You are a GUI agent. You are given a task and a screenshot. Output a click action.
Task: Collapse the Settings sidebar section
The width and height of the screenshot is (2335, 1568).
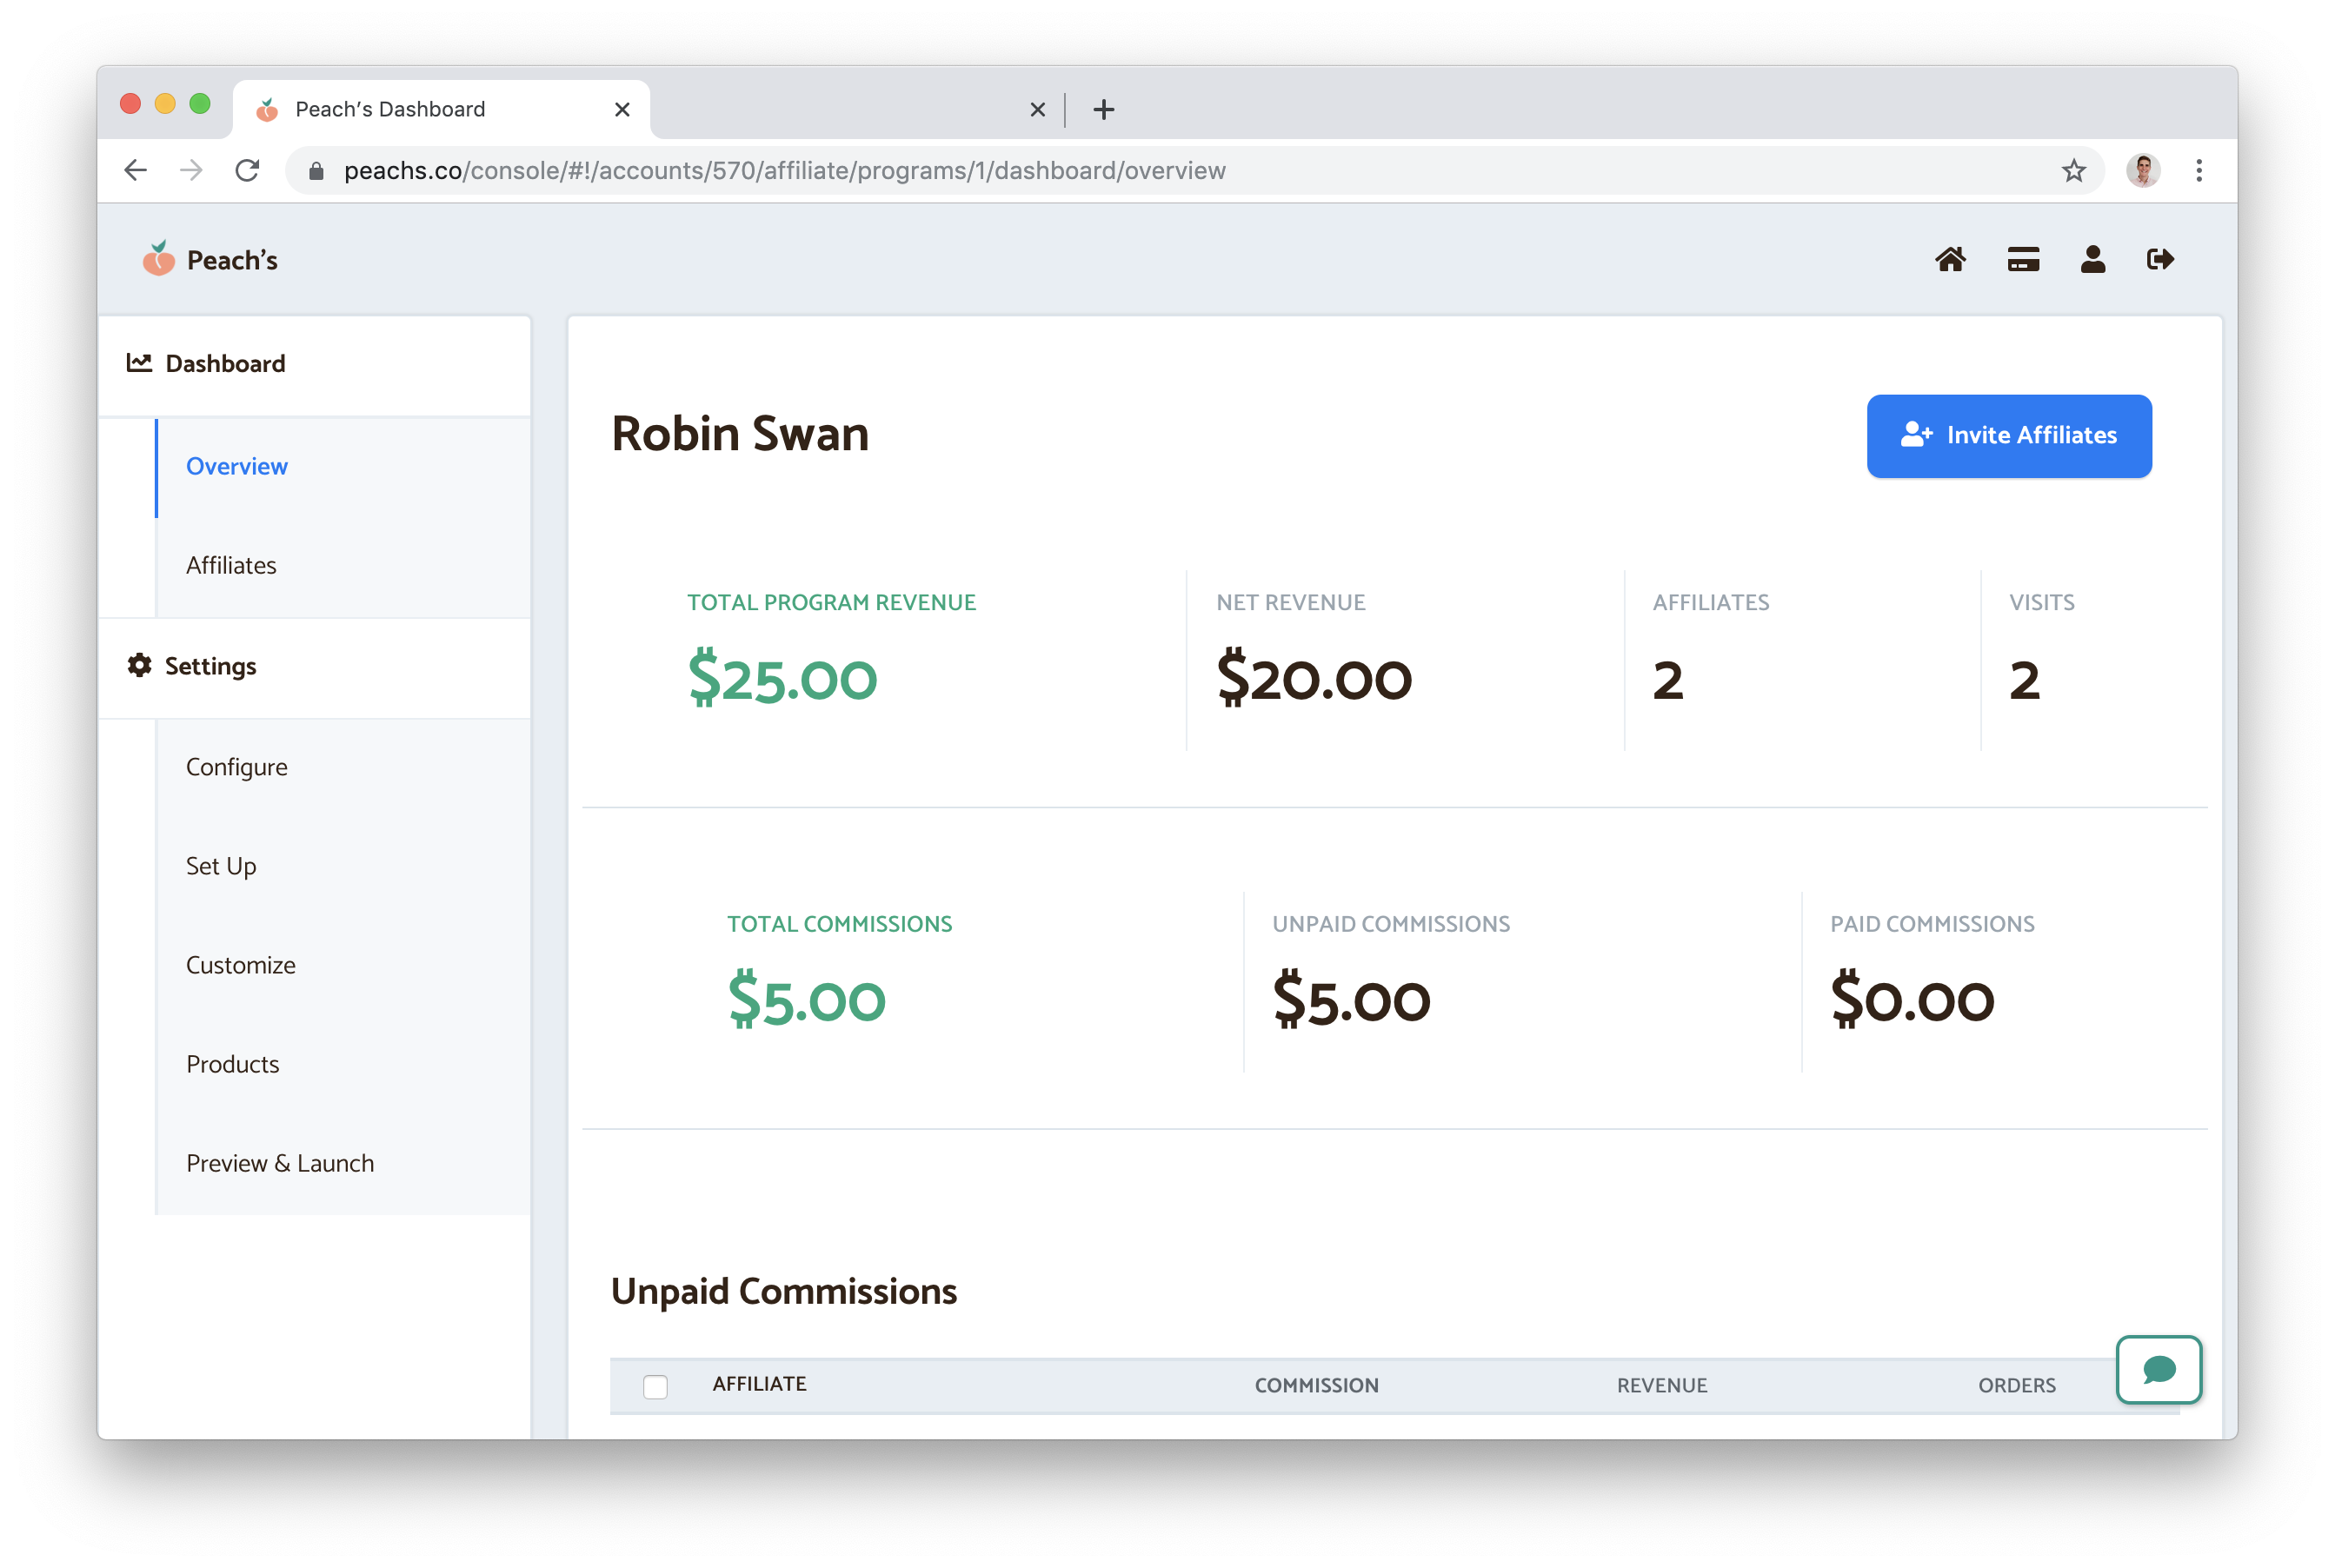(210, 666)
